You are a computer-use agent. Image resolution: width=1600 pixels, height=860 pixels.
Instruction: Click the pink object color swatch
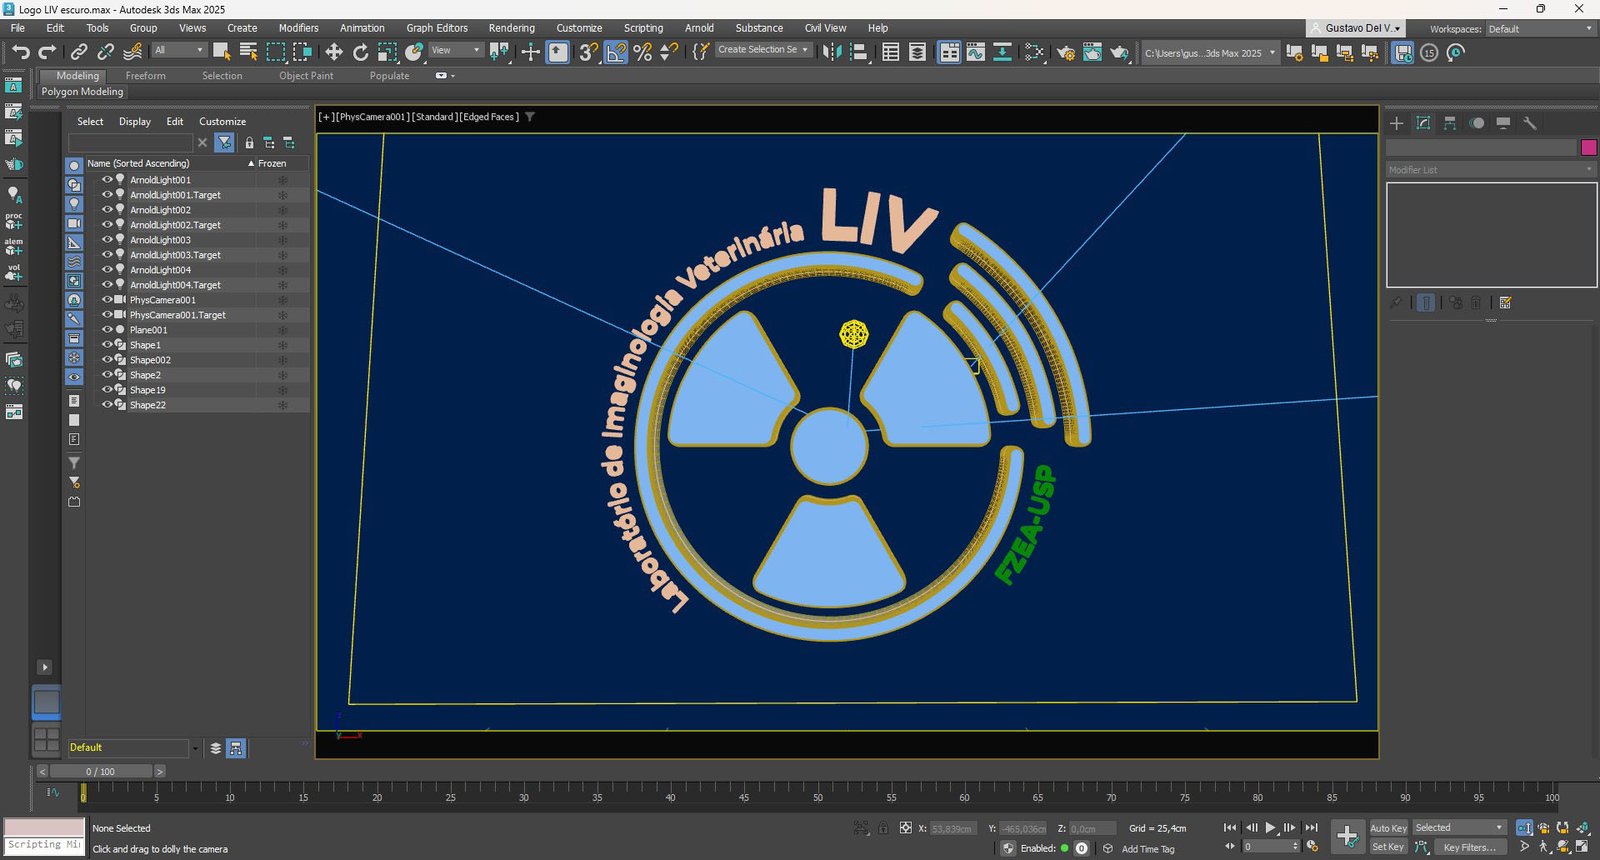click(1588, 147)
